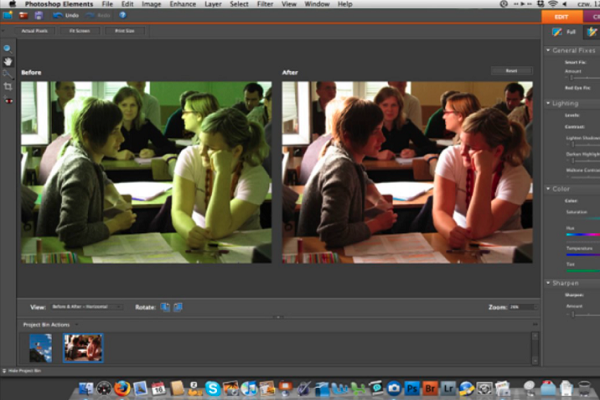Open the Filter menu

(265, 4)
